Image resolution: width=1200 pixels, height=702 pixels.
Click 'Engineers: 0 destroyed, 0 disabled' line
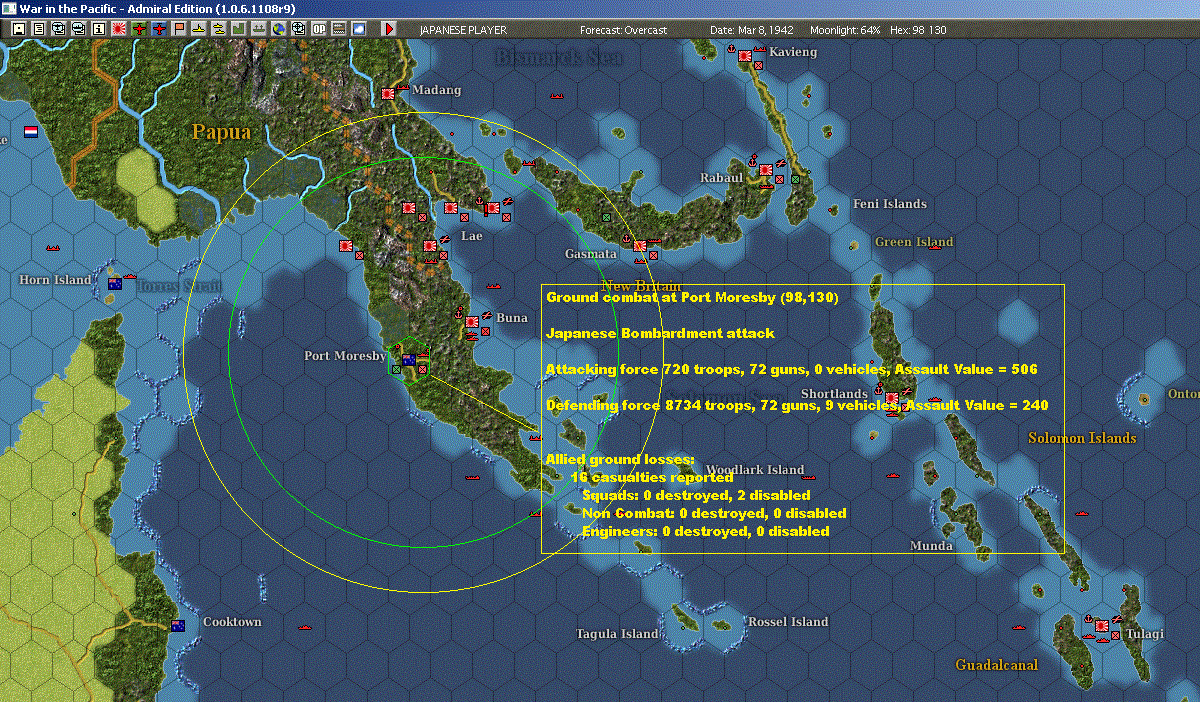(x=706, y=531)
